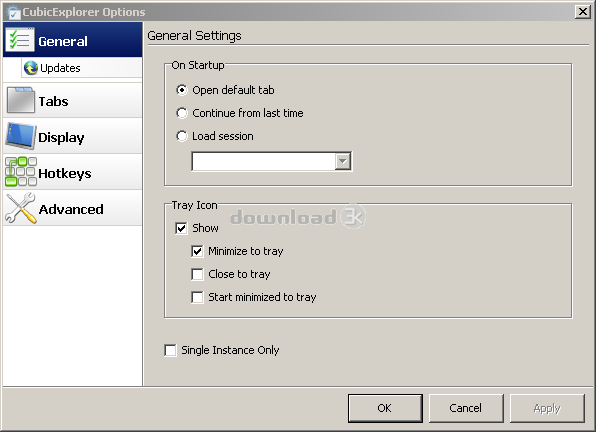The height and width of the screenshot is (432, 596).
Task: Click the Display monitor icon
Action: pyautogui.click(x=21, y=136)
